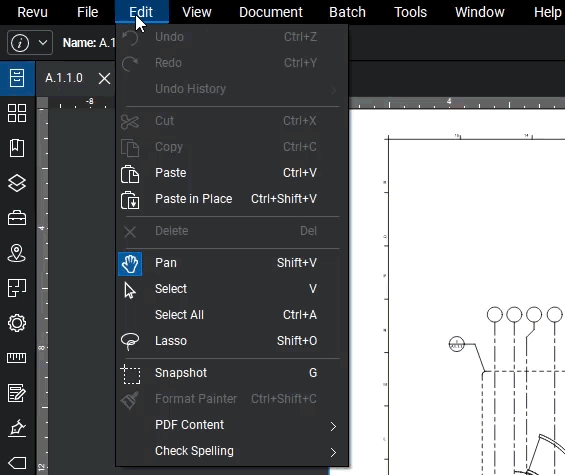This screenshot has width=565, height=475.
Task: Close the A.1.1.0 document tab
Action: [x=104, y=78]
